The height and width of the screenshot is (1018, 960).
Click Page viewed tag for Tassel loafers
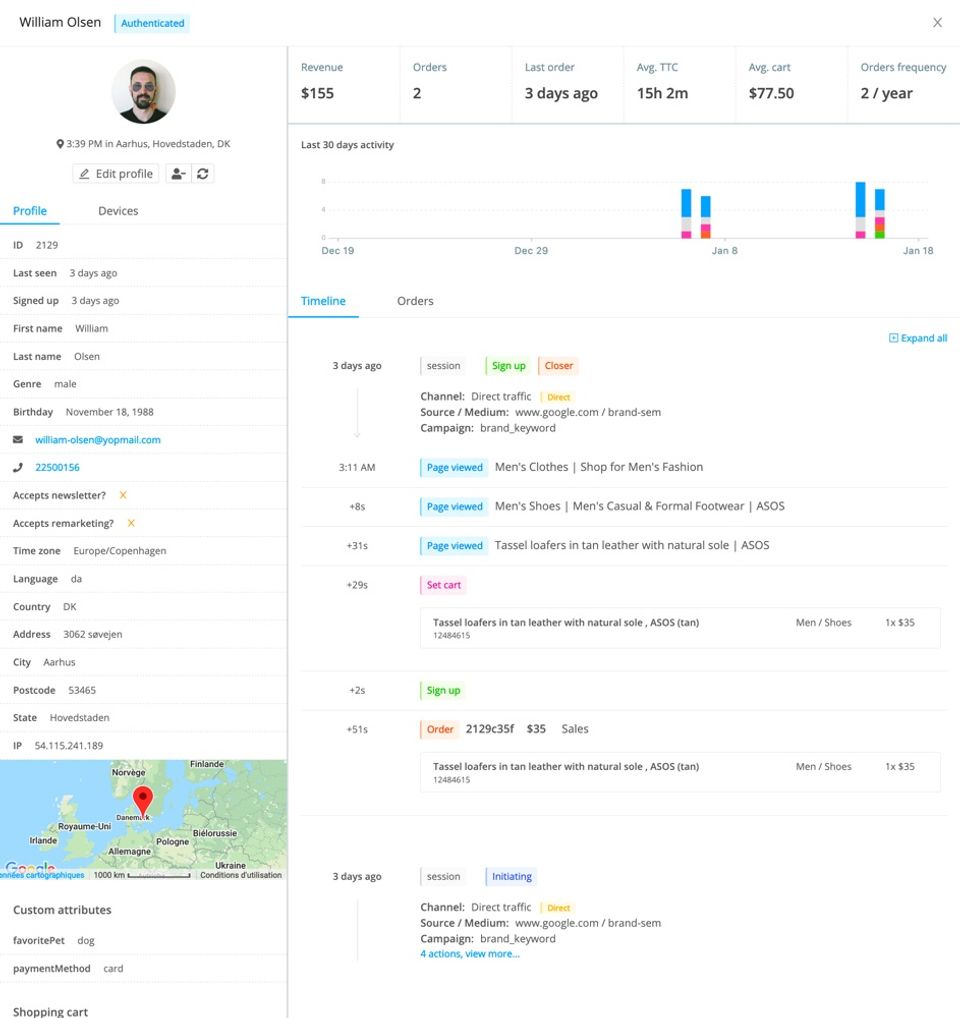454,546
